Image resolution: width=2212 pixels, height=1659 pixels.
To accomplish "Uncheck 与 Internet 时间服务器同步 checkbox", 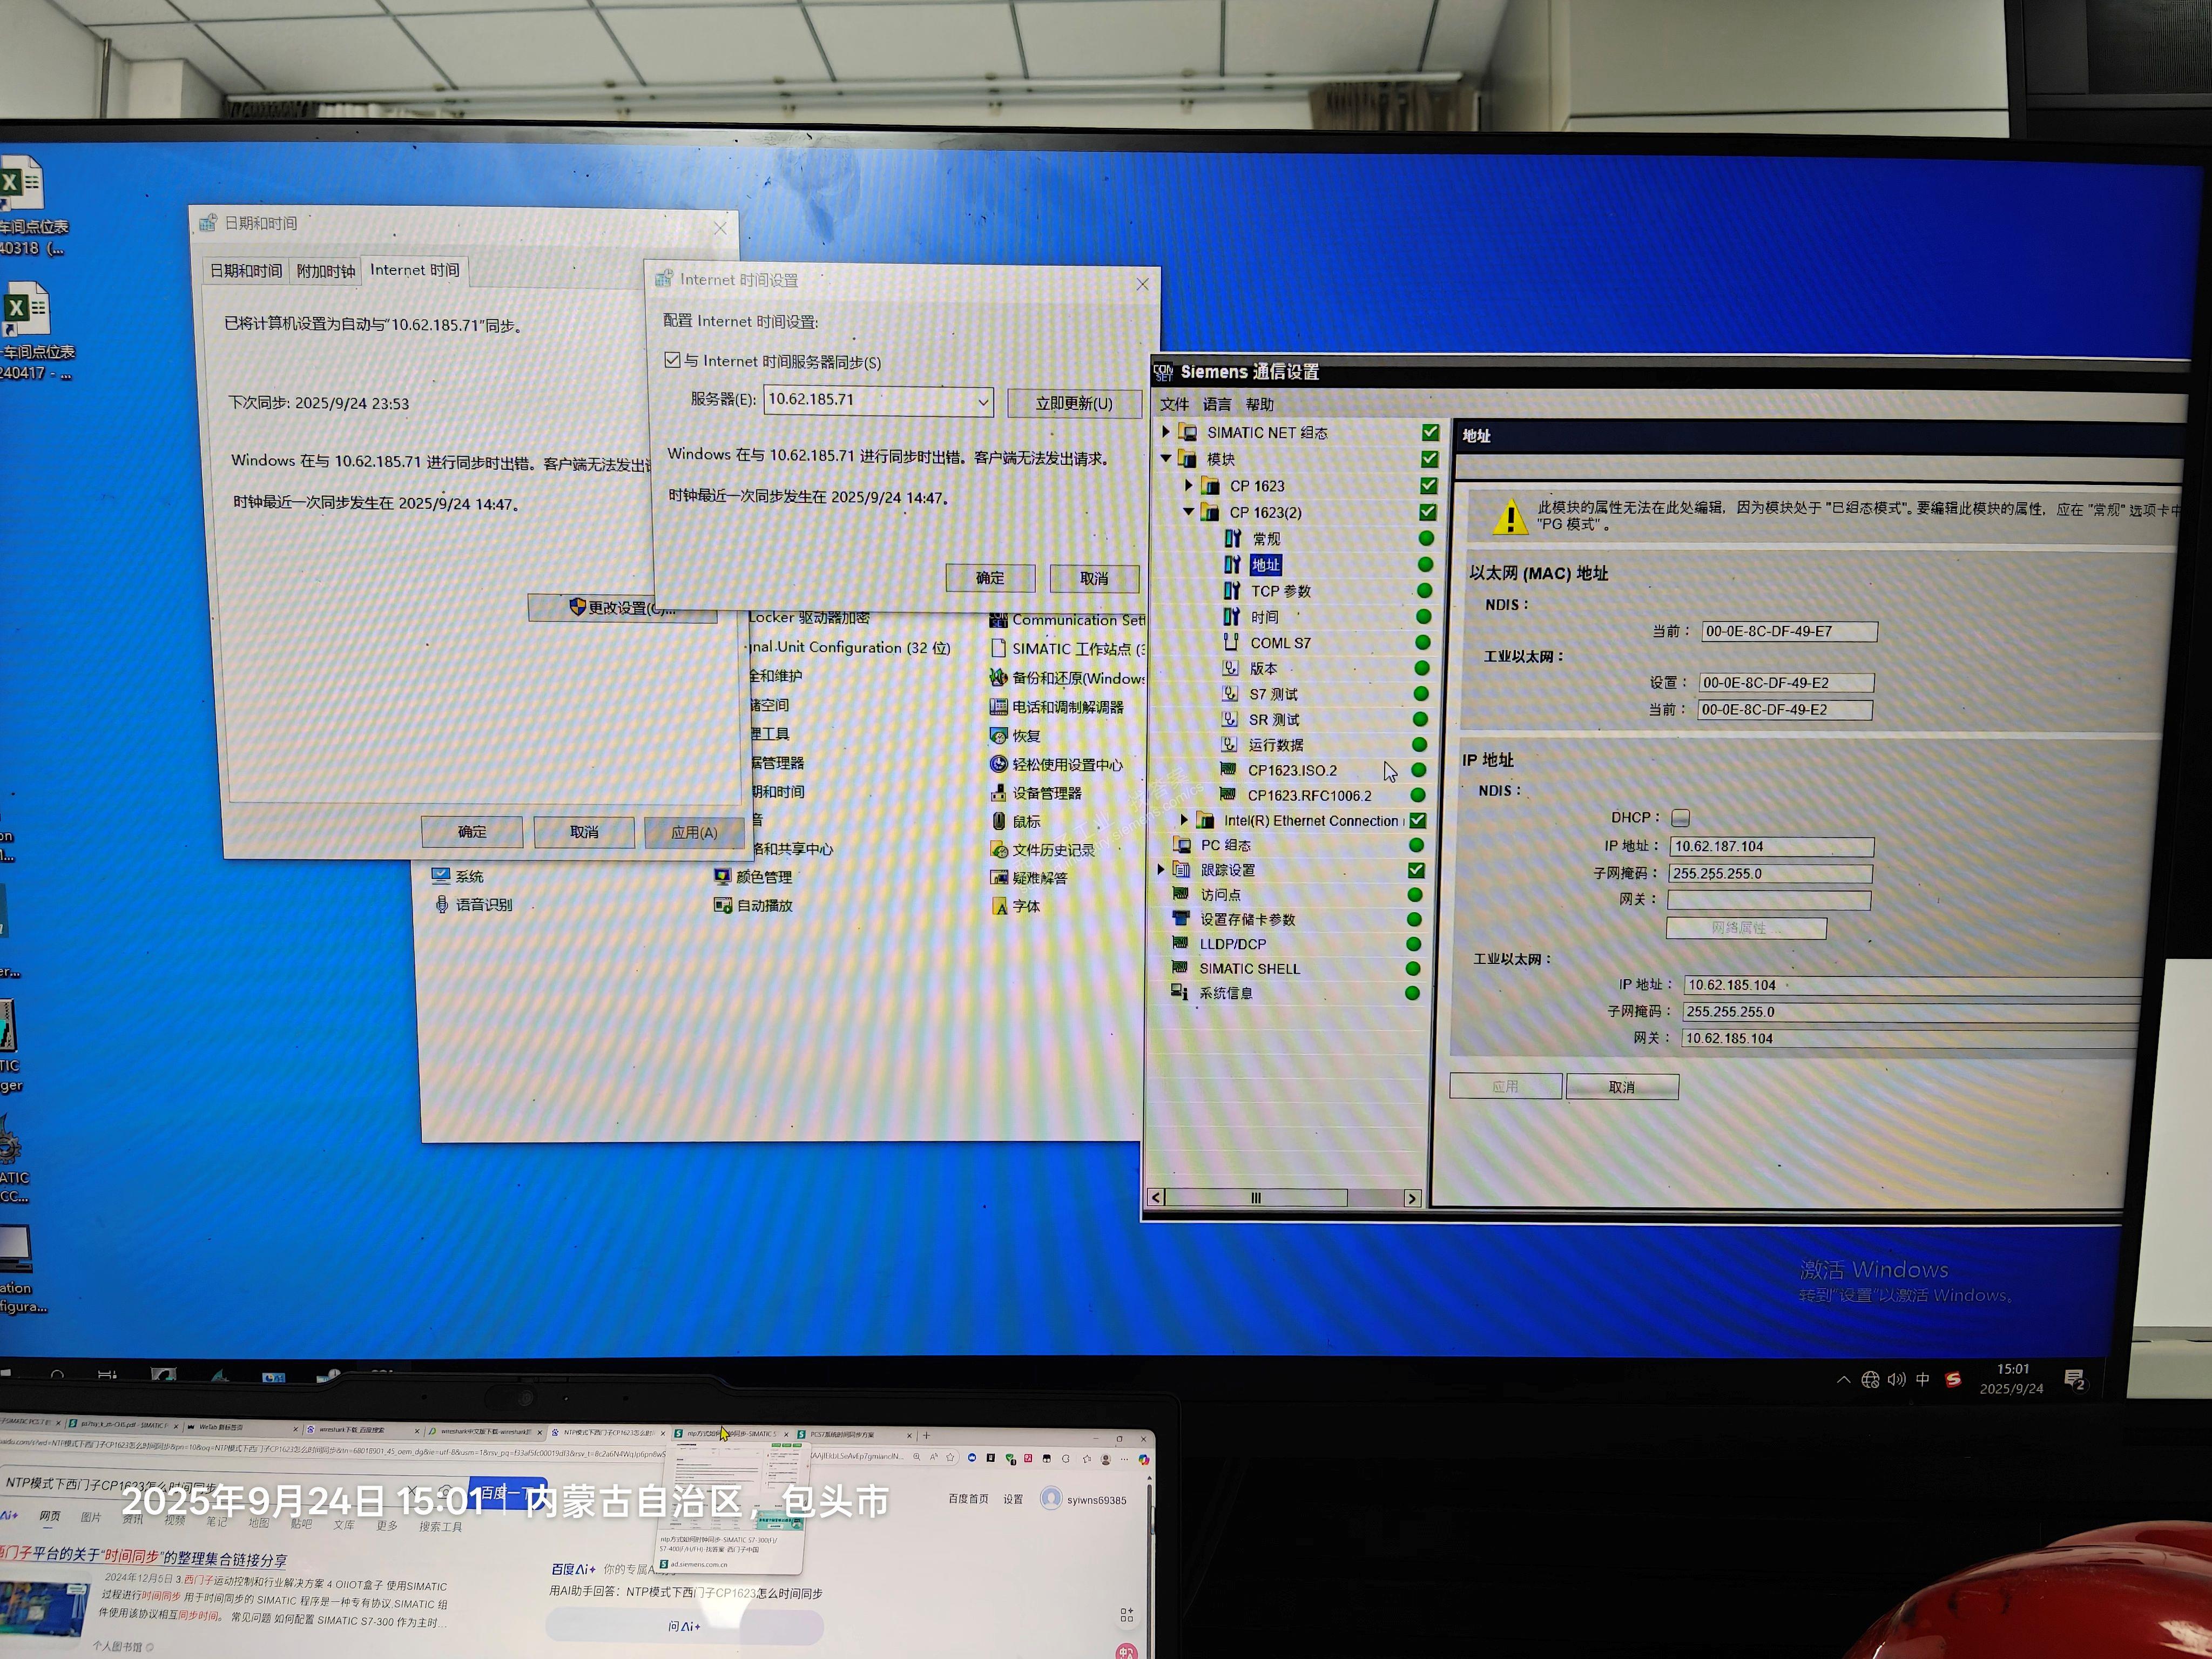I will 673,360.
